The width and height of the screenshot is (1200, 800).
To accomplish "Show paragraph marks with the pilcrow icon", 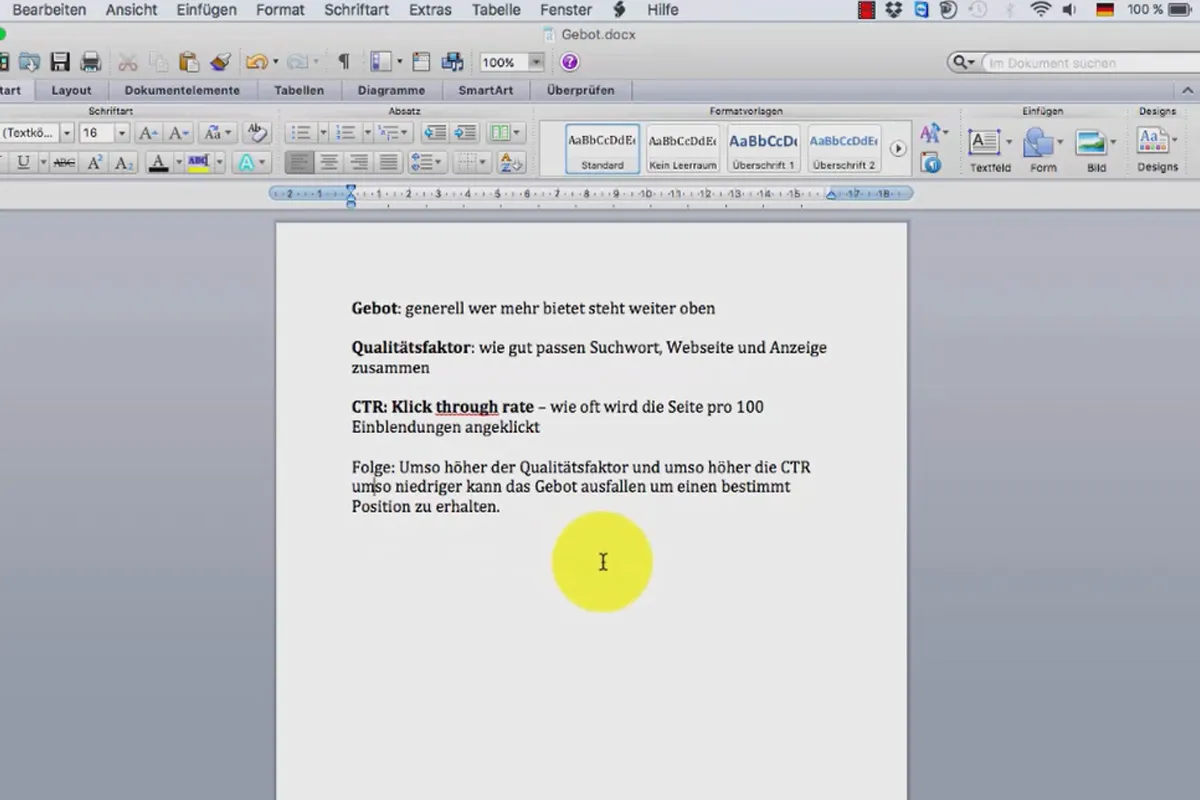I will pos(344,62).
